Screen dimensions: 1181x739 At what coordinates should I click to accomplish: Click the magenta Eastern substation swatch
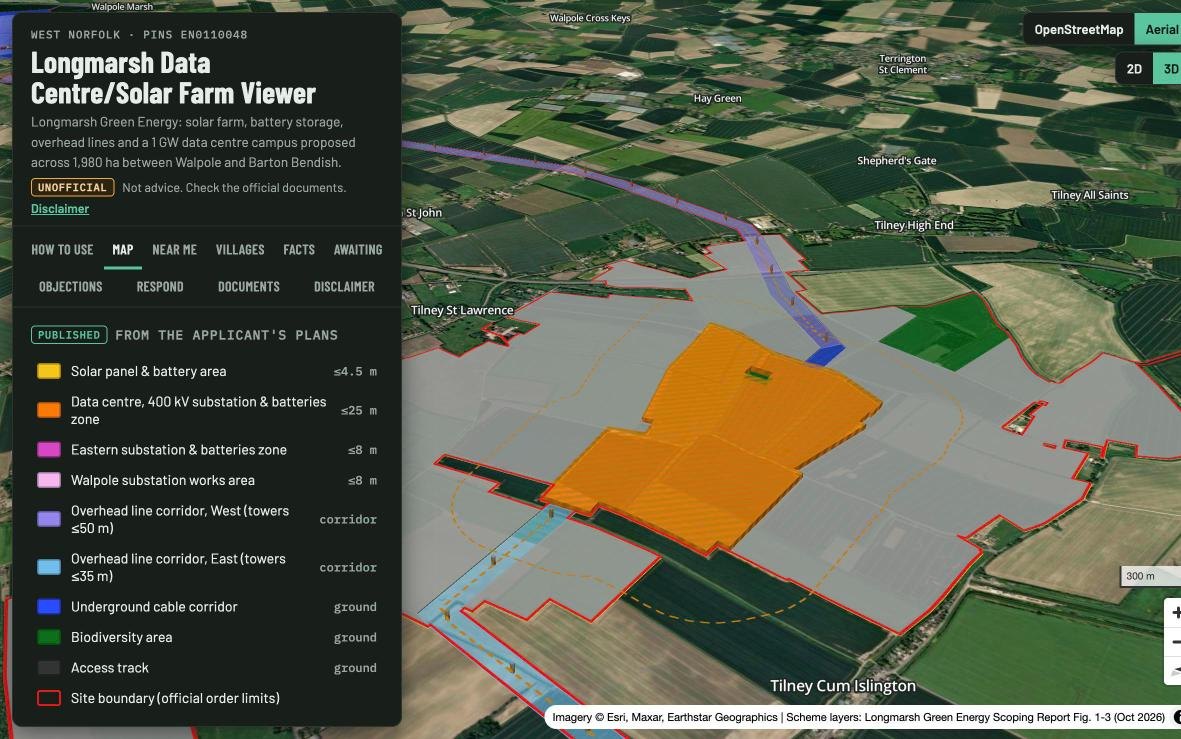click(x=49, y=450)
